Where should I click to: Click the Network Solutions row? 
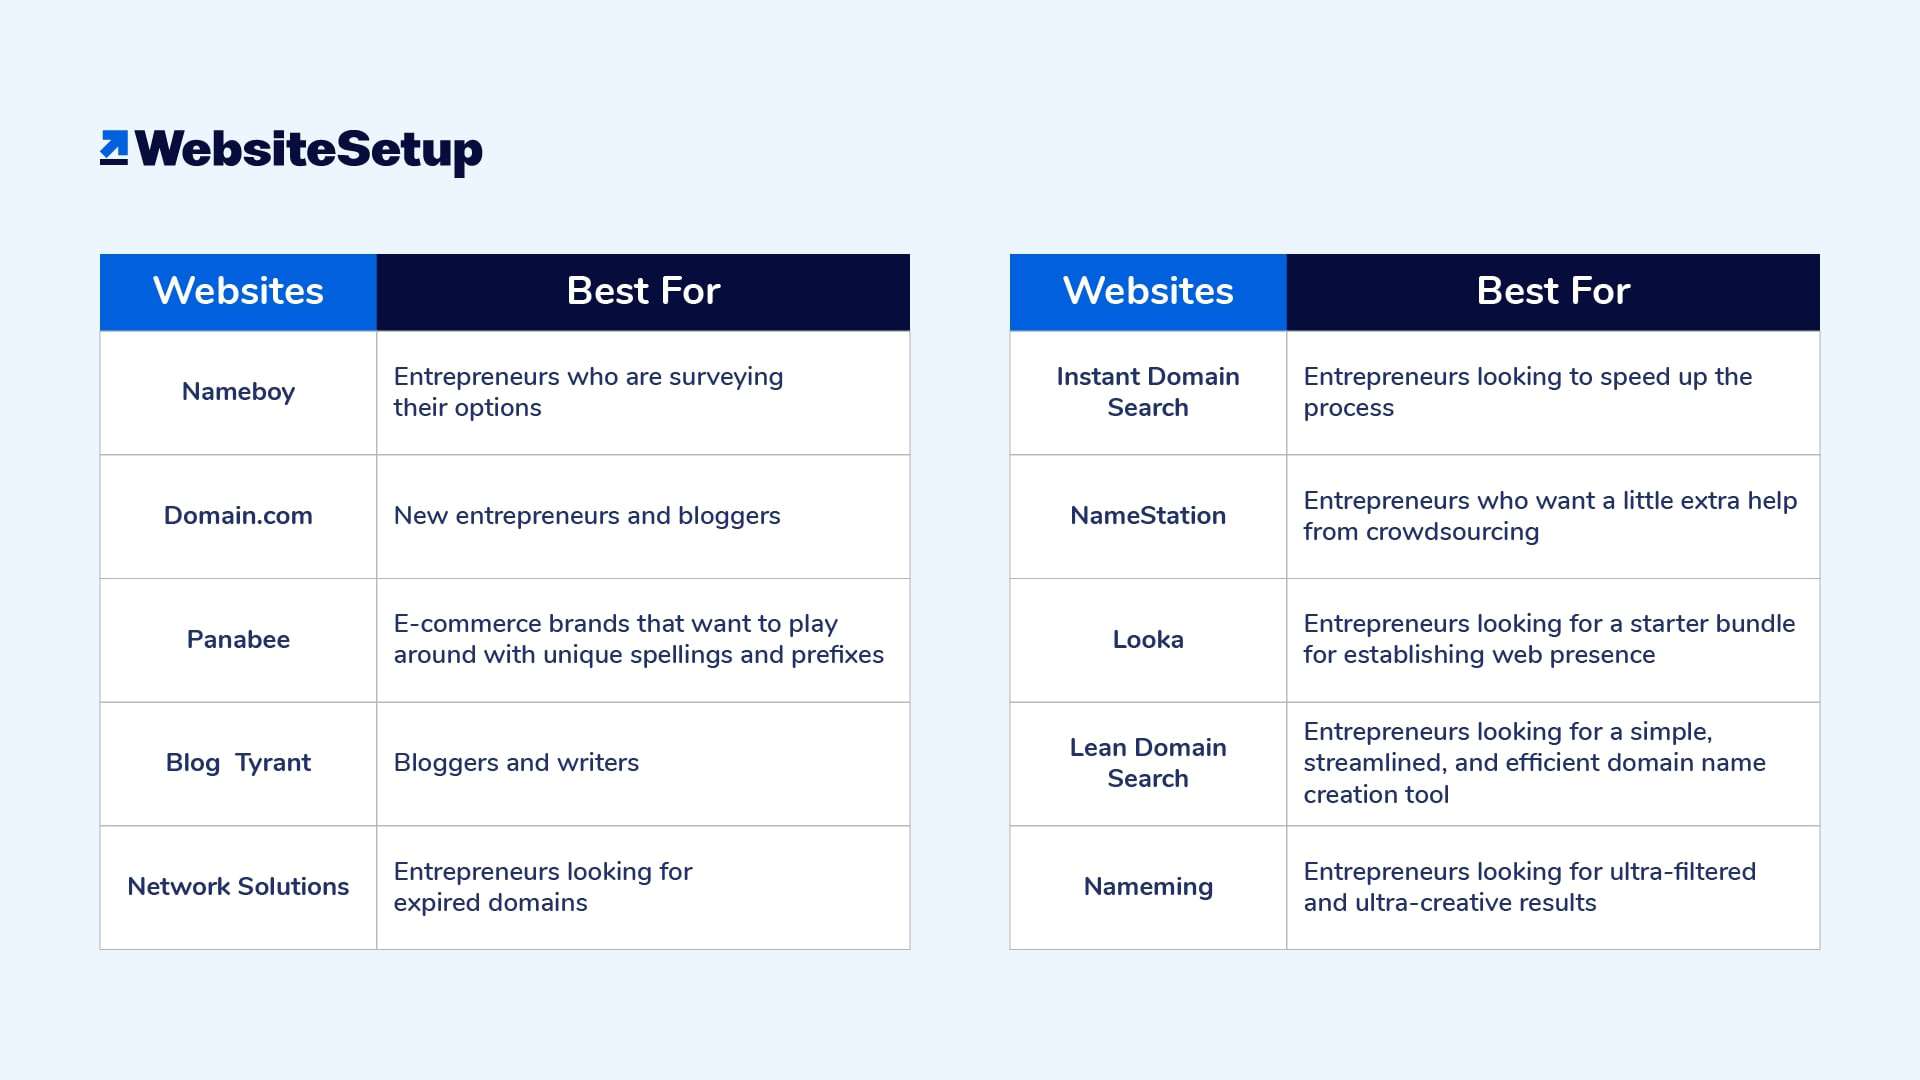tap(506, 887)
